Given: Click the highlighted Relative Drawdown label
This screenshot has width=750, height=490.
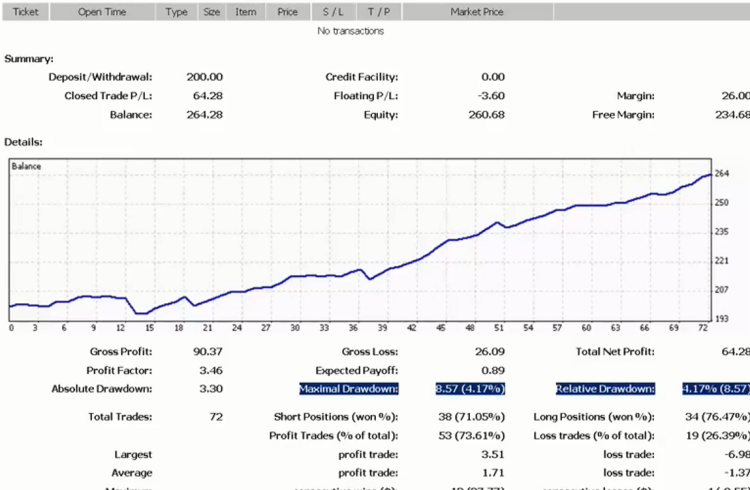Looking at the screenshot, I should coord(605,389).
